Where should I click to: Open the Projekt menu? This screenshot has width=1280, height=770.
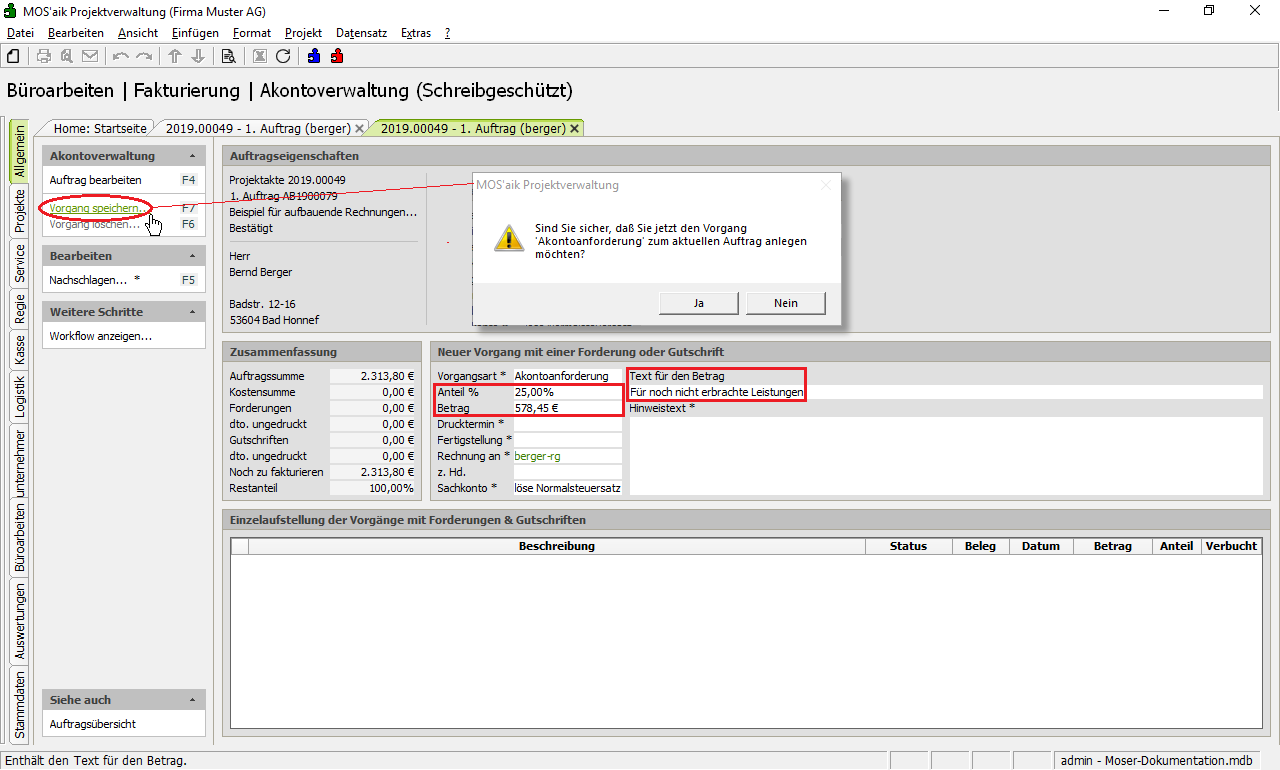[303, 33]
